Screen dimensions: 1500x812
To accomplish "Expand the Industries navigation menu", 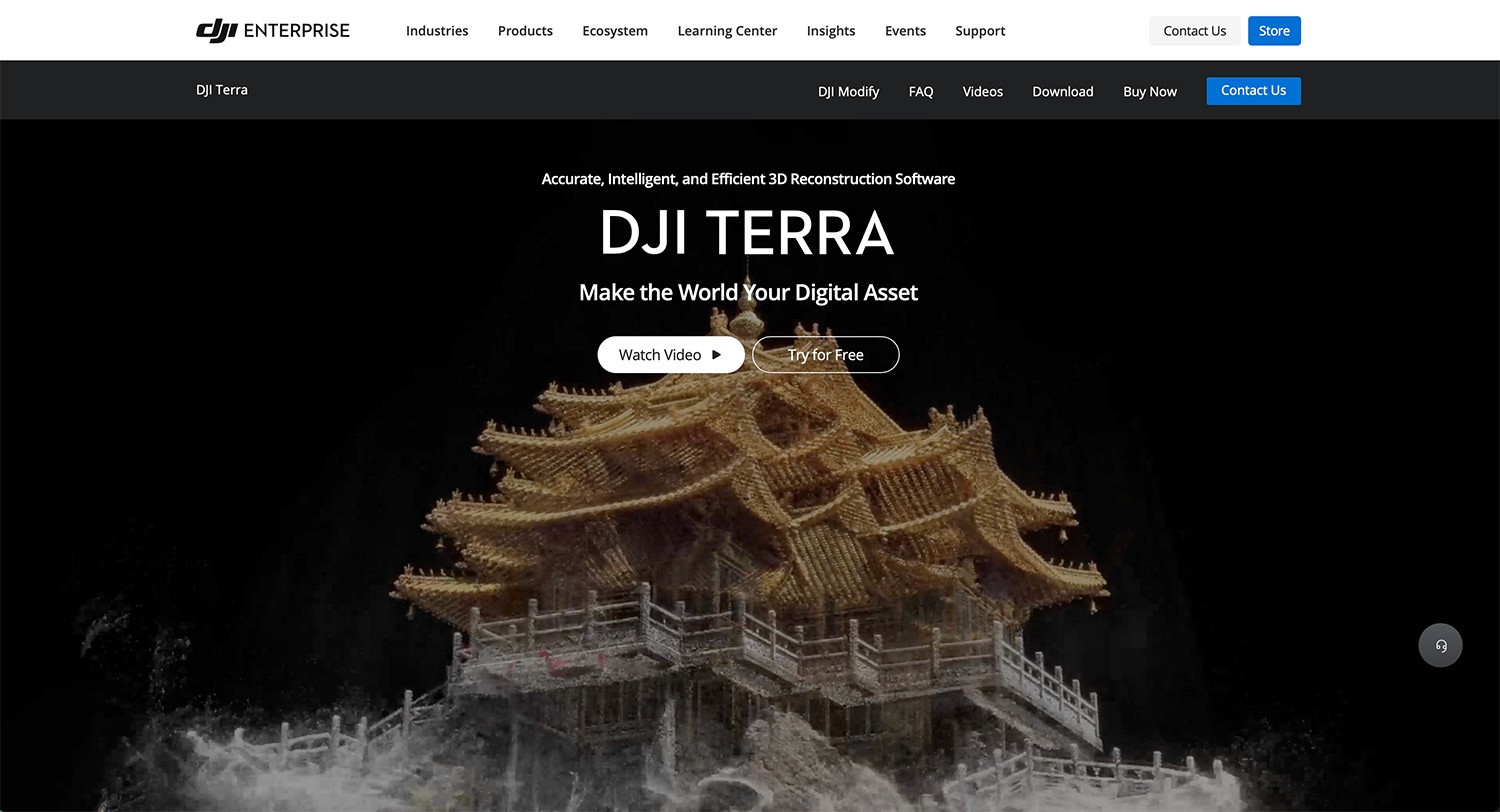I will pos(437,30).
